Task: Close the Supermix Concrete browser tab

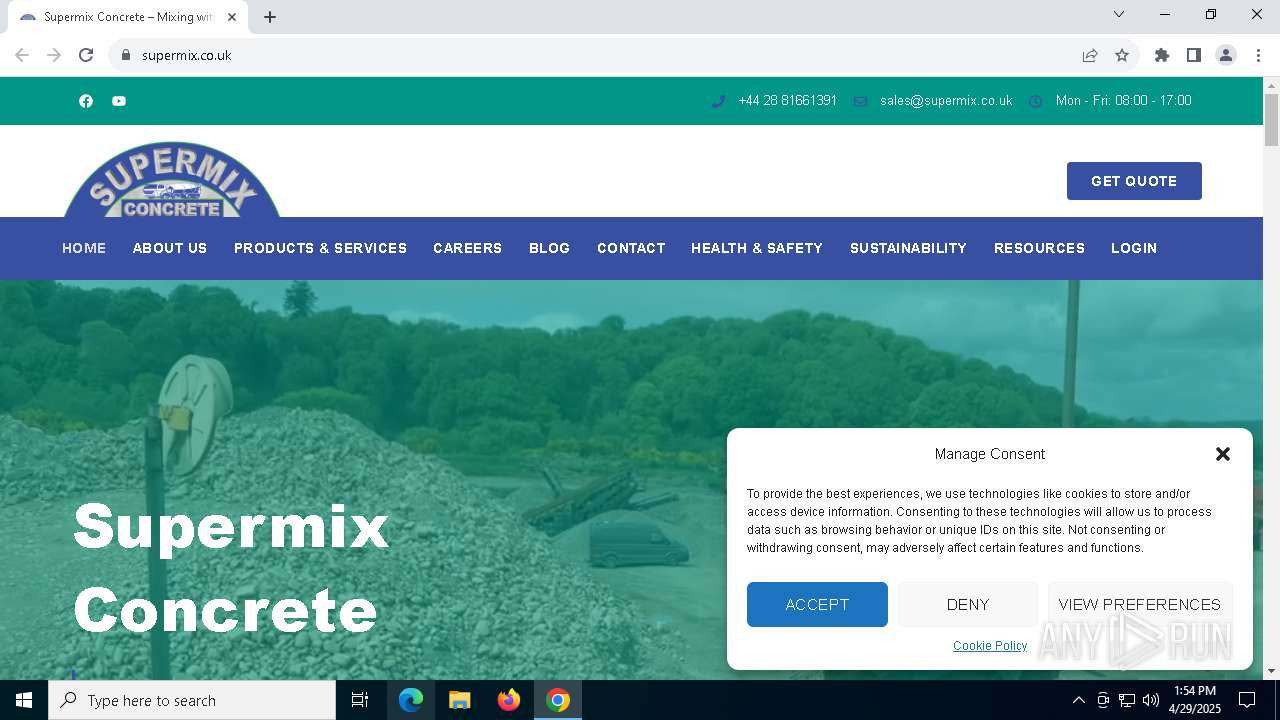Action: [x=232, y=17]
